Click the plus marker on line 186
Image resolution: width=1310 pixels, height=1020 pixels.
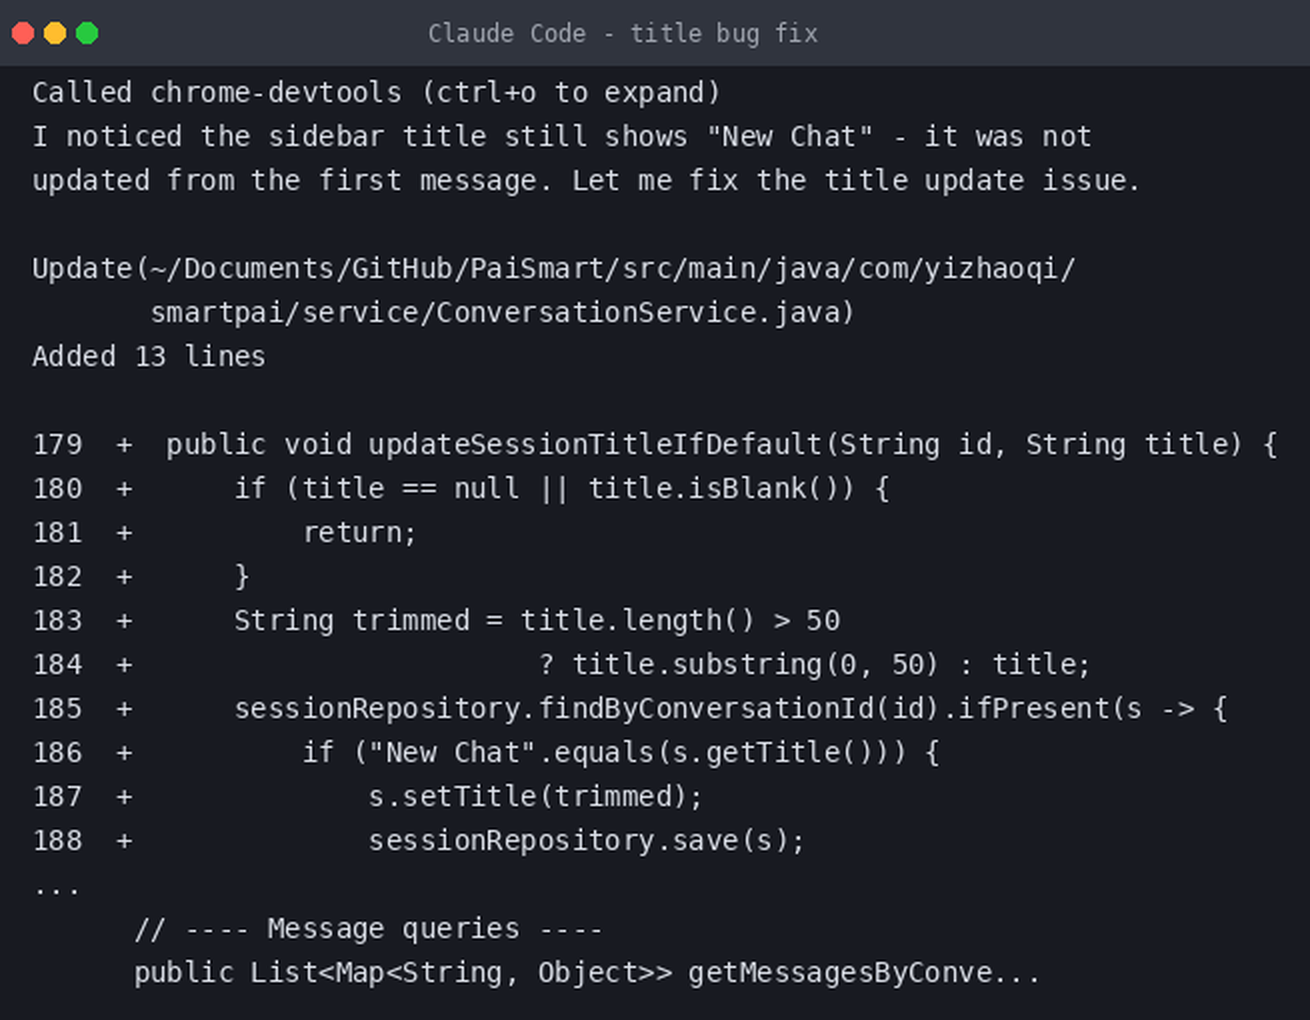tap(124, 752)
